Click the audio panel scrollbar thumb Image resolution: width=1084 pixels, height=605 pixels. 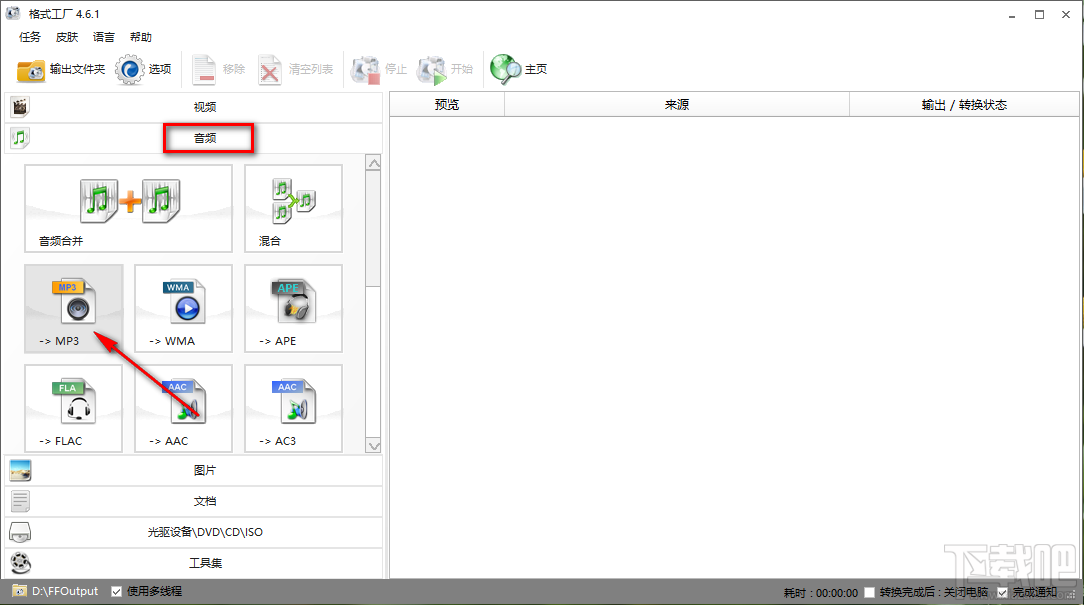point(374,229)
